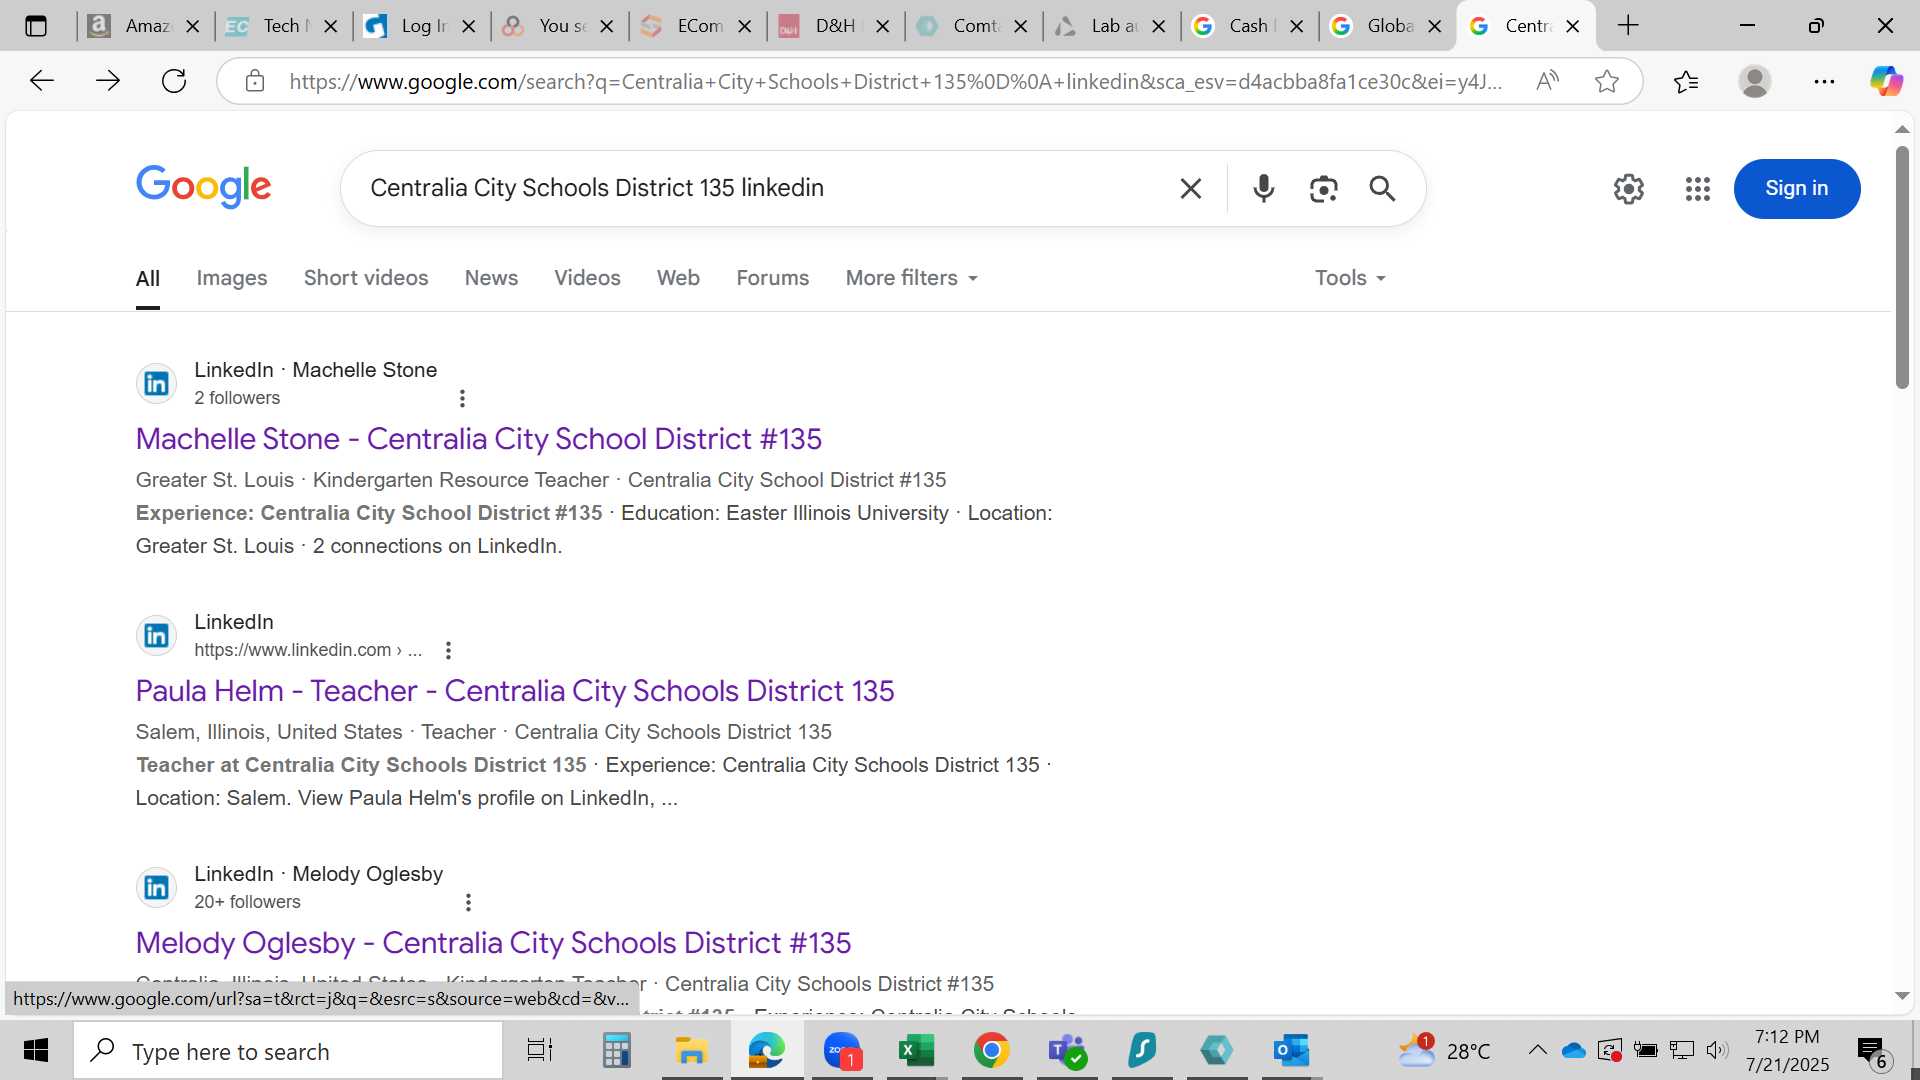Submit search with magnifier icon
Screen dimensions: 1920x1080
click(x=1382, y=188)
